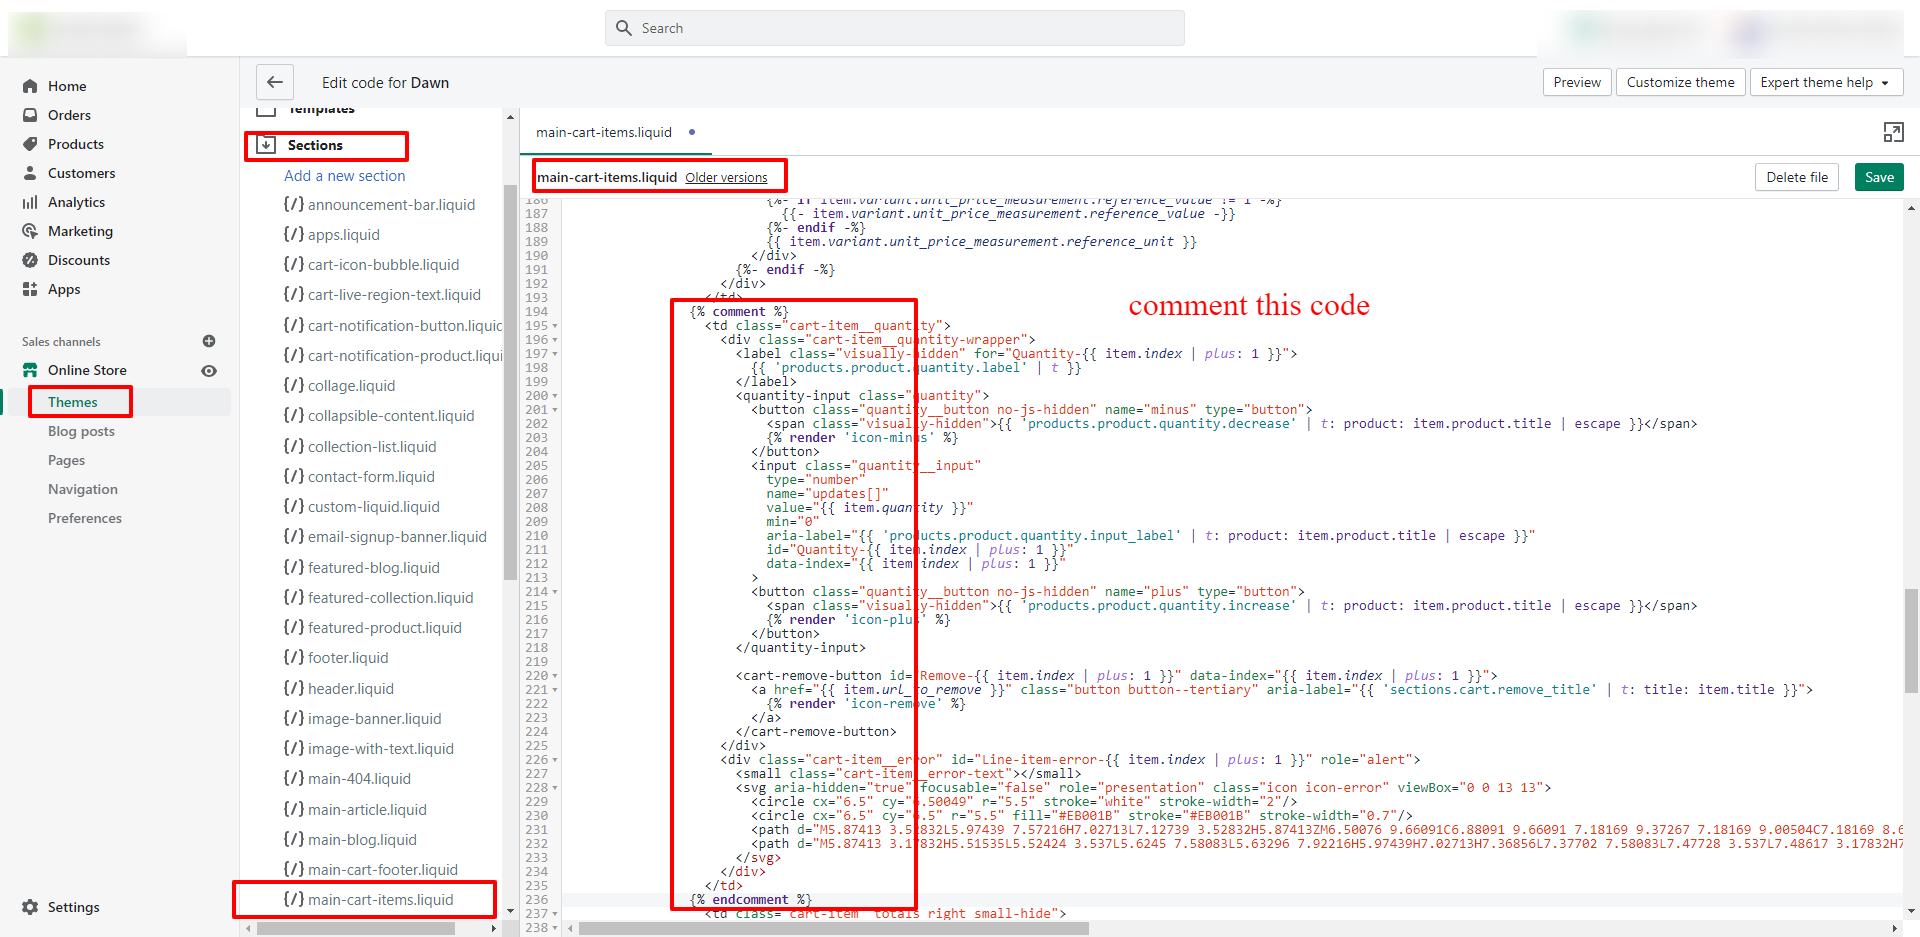Click the Apps grid icon

[x=30, y=289]
